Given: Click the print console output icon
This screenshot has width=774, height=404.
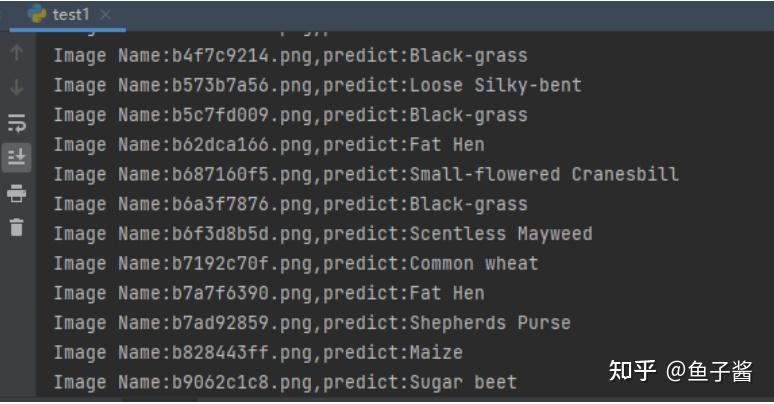Looking at the screenshot, I should (16, 192).
